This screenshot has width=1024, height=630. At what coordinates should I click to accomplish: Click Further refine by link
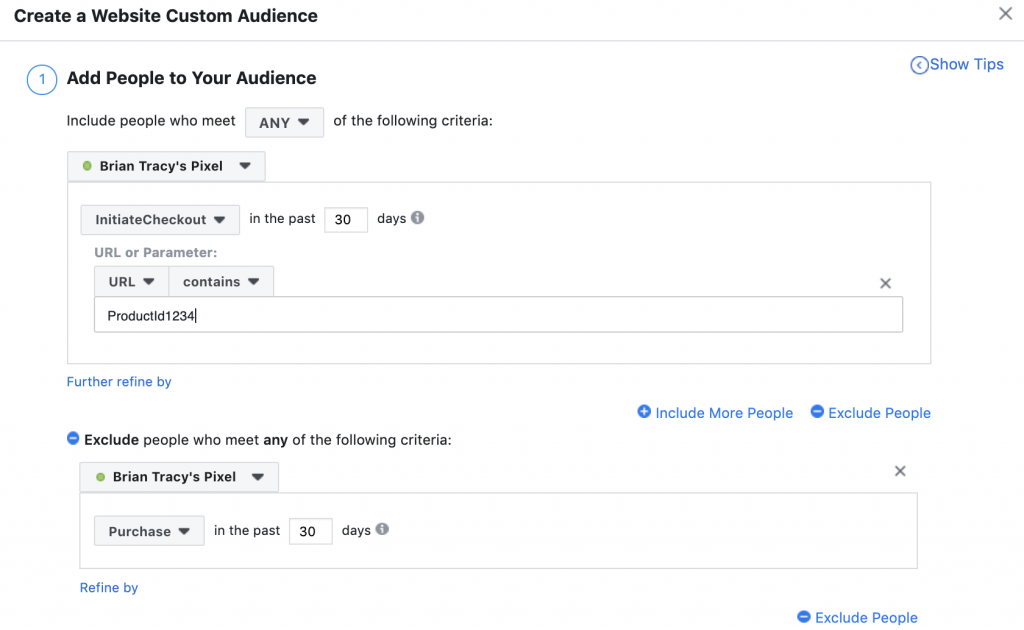(x=119, y=381)
